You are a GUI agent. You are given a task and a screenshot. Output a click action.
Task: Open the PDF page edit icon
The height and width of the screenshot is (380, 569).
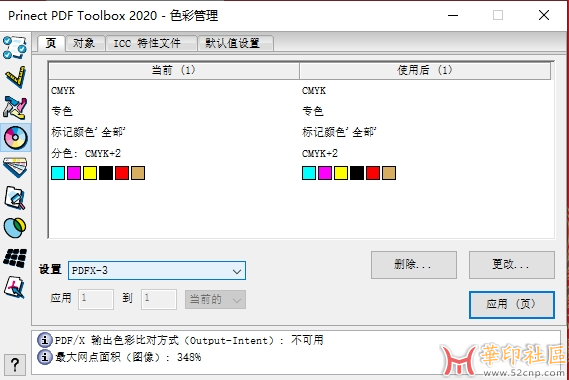pyautogui.click(x=15, y=287)
